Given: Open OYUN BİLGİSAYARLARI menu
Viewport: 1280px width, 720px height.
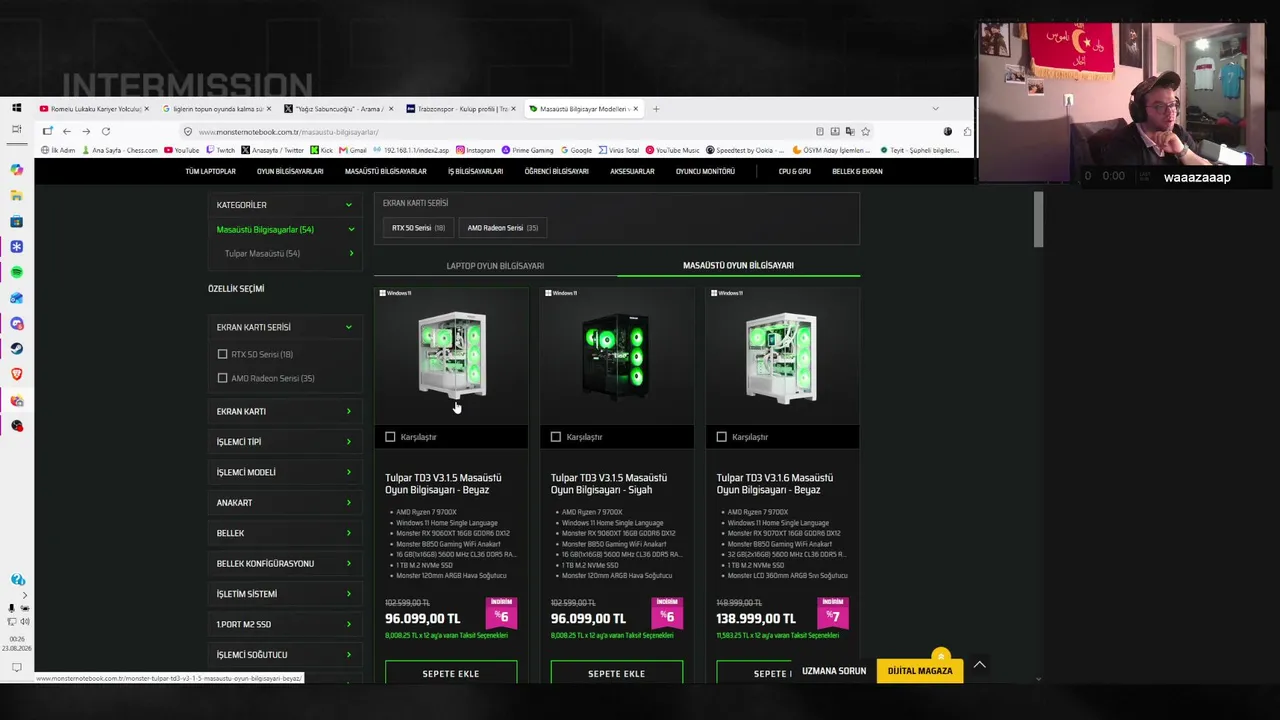Looking at the screenshot, I should coord(290,171).
